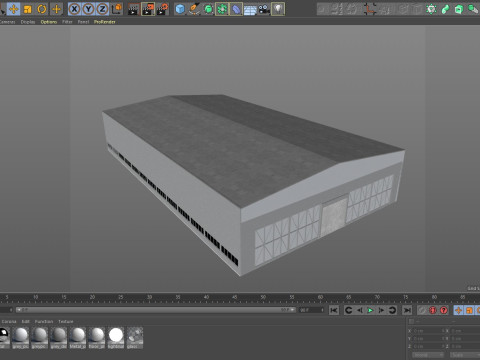Open the viewport Options menu

click(x=49, y=22)
